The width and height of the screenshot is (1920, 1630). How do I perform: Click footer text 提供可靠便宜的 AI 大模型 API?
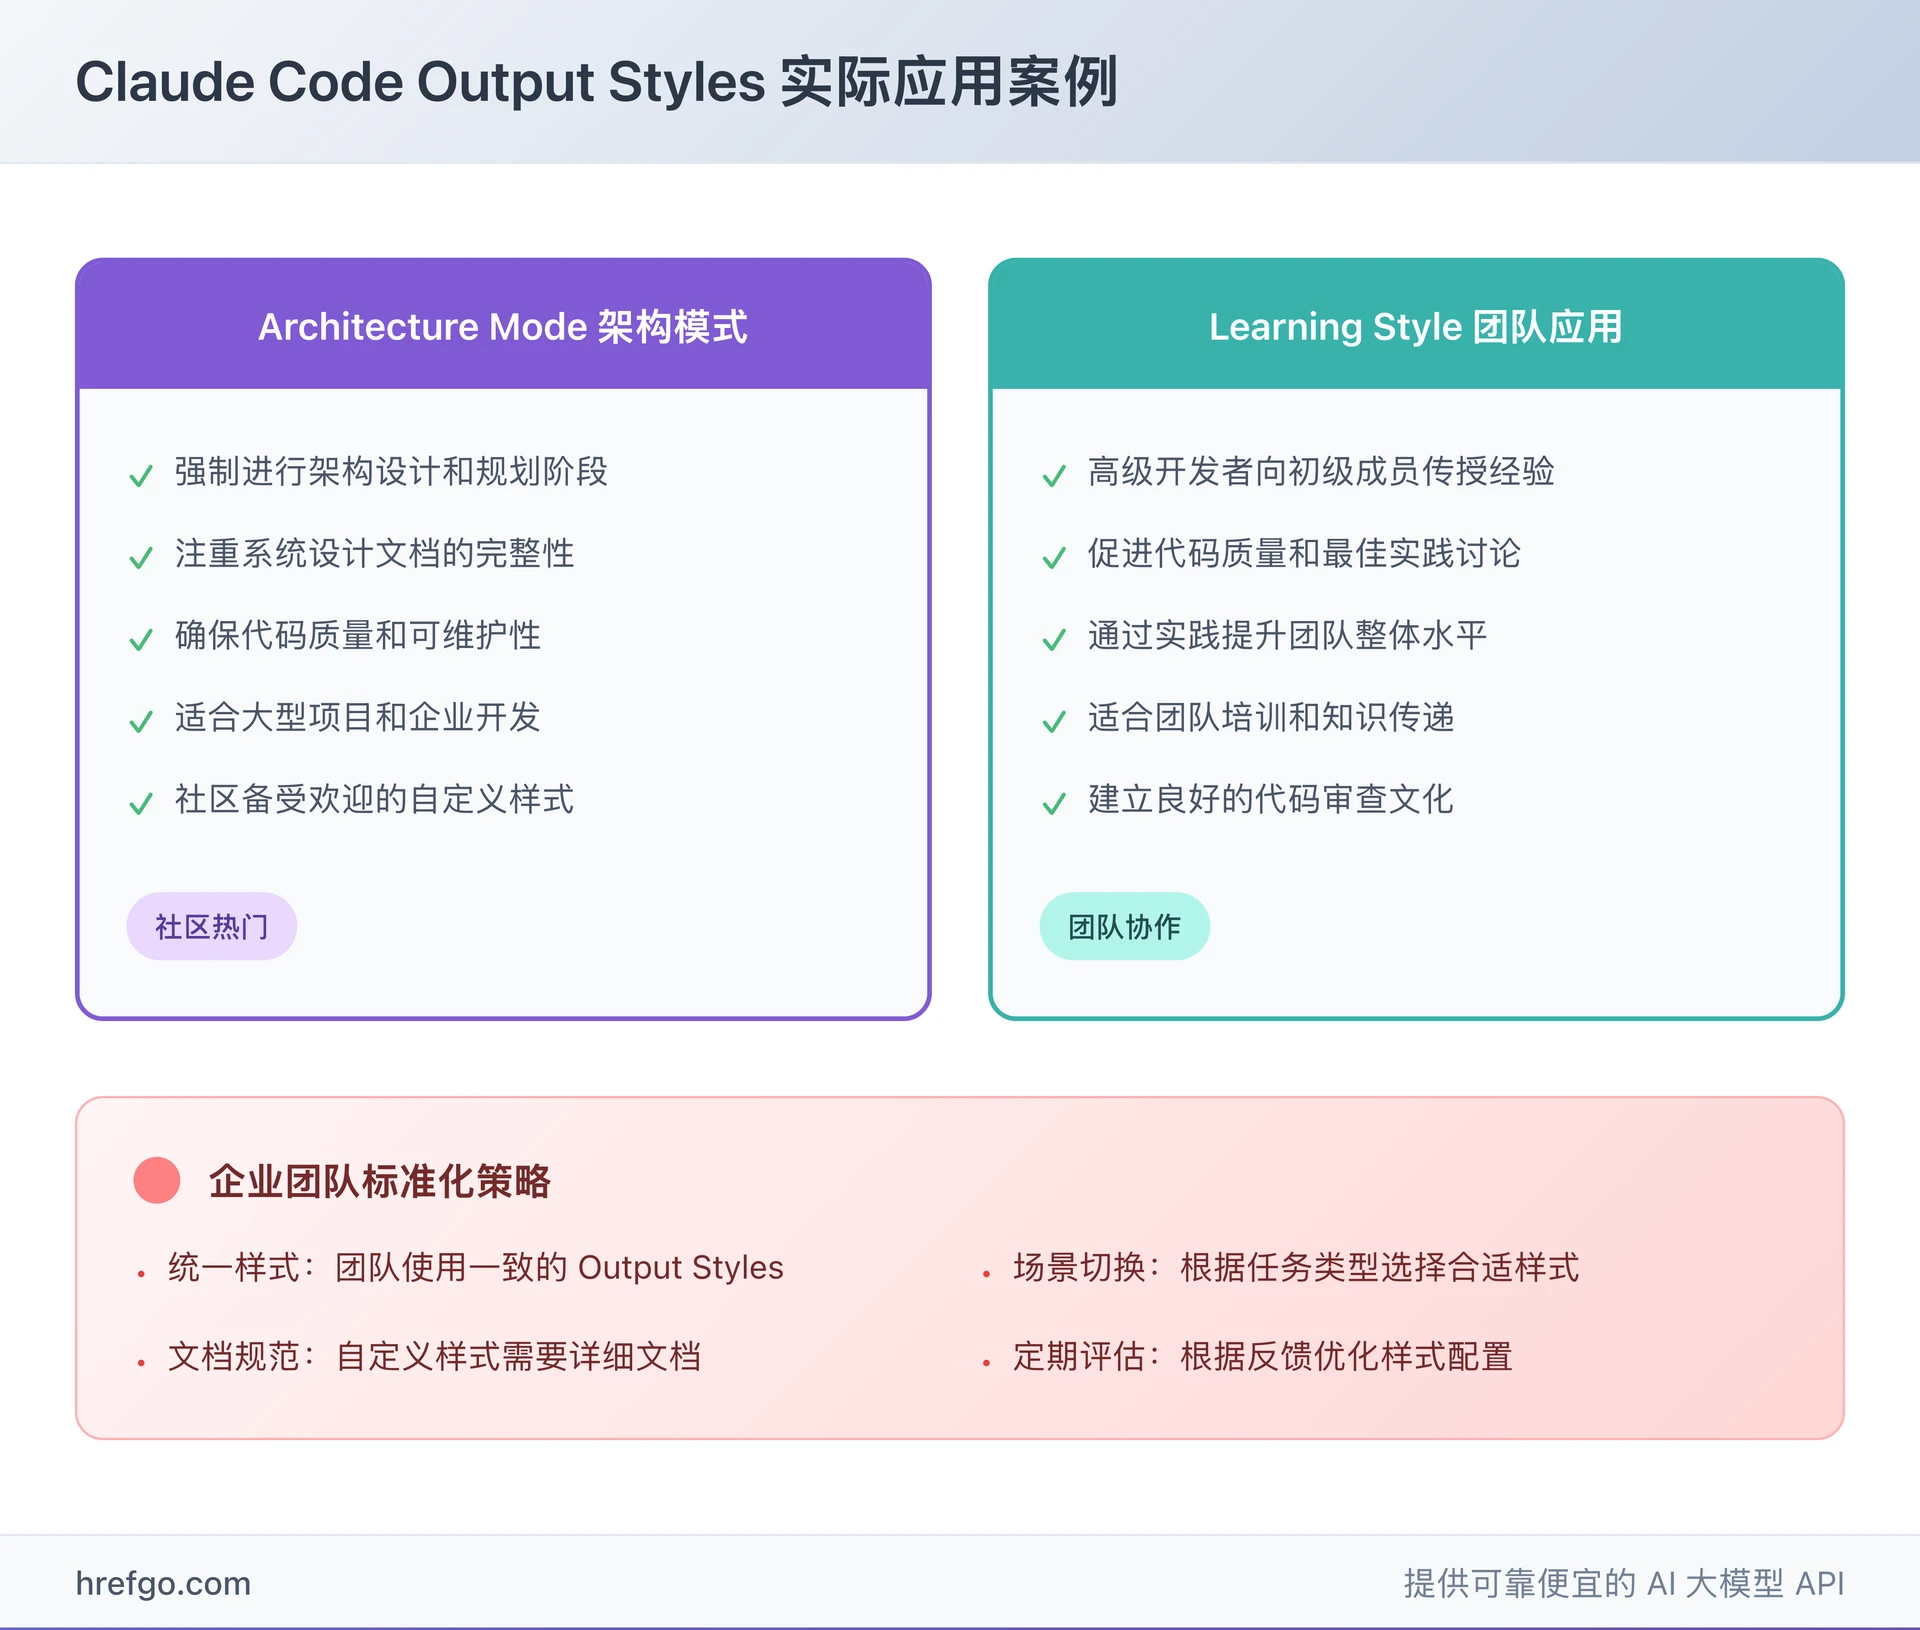point(1624,1583)
